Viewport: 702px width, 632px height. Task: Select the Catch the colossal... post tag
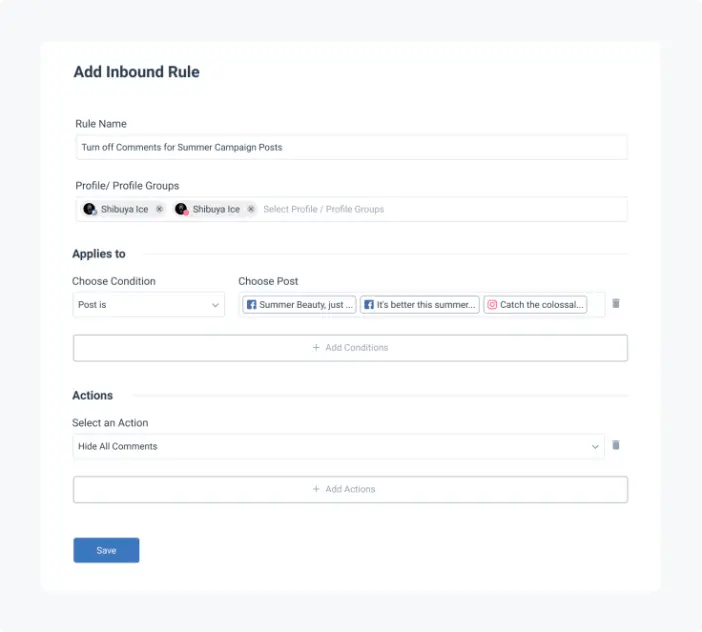click(535, 305)
